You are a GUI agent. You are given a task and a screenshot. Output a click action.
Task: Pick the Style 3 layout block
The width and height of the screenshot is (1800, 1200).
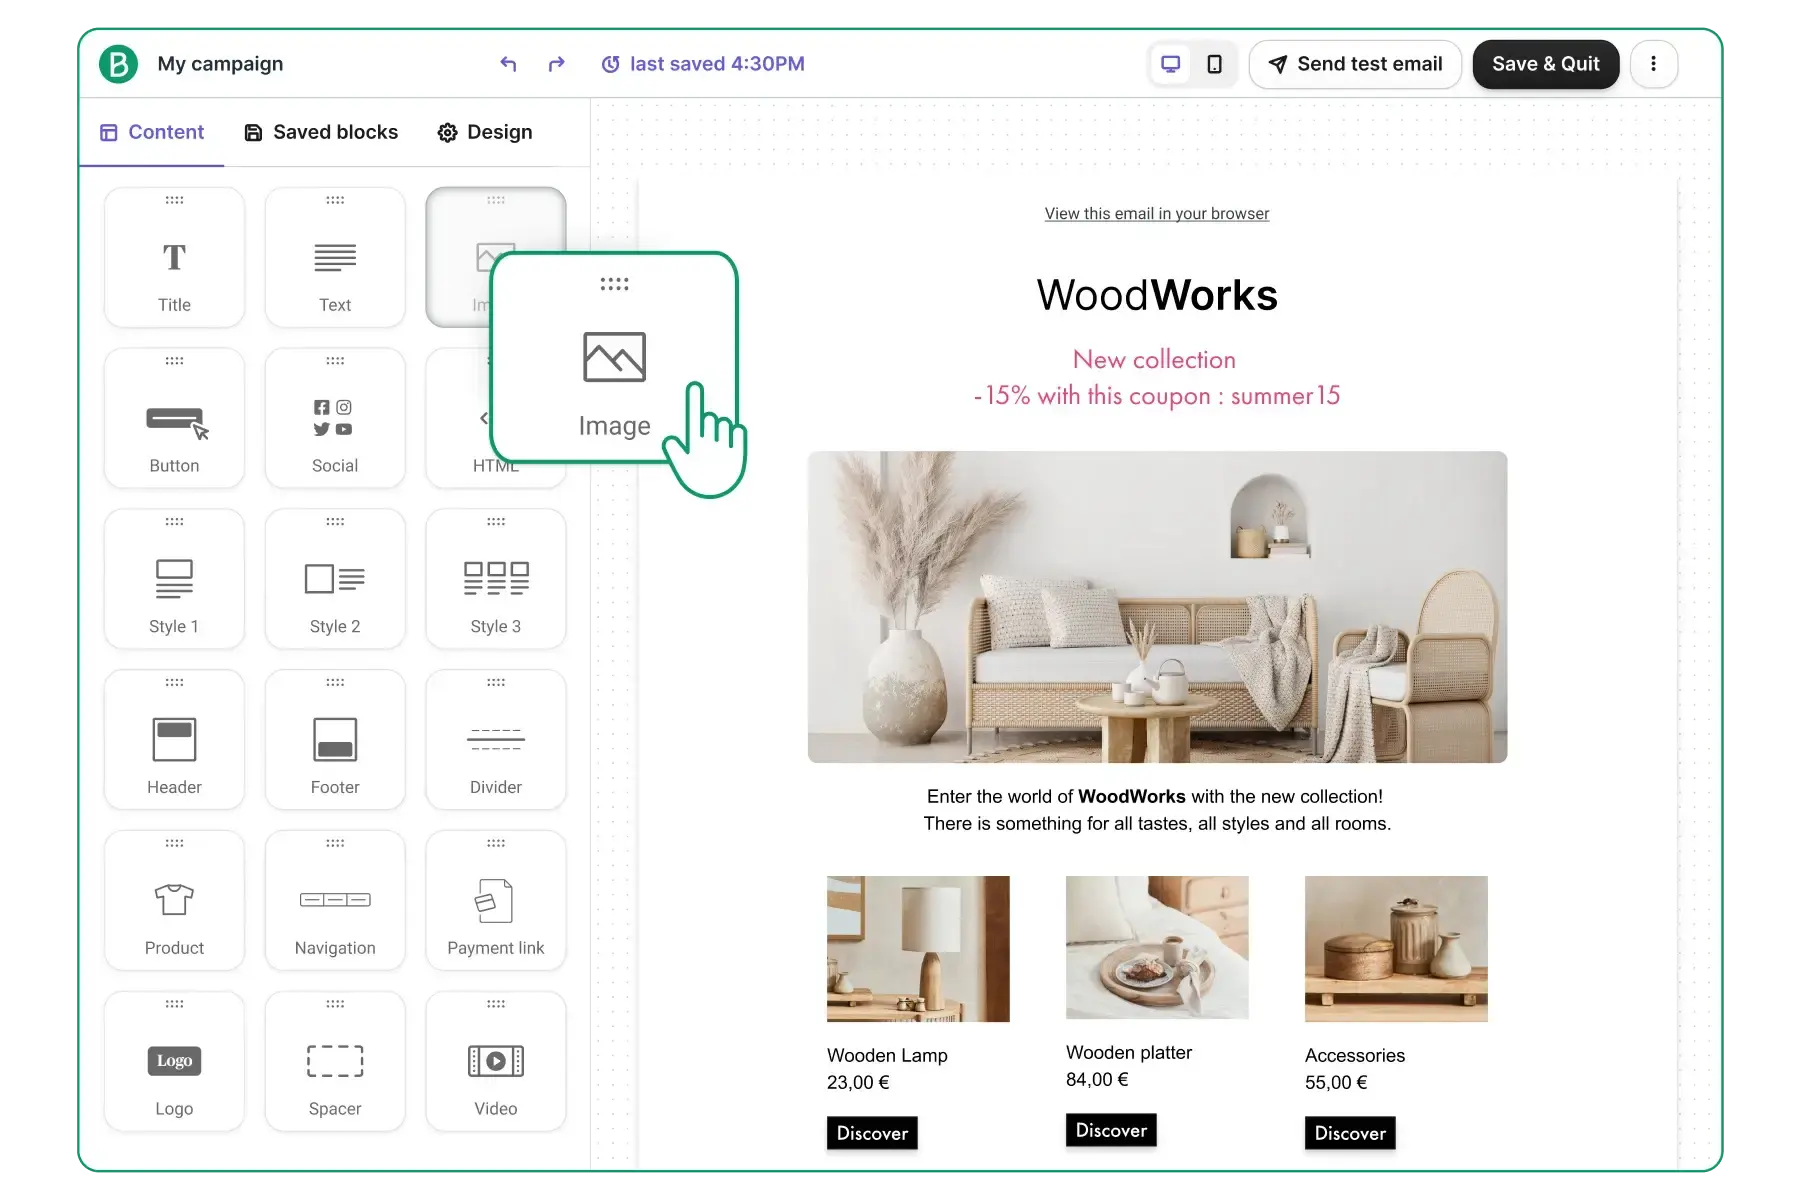[496, 580]
